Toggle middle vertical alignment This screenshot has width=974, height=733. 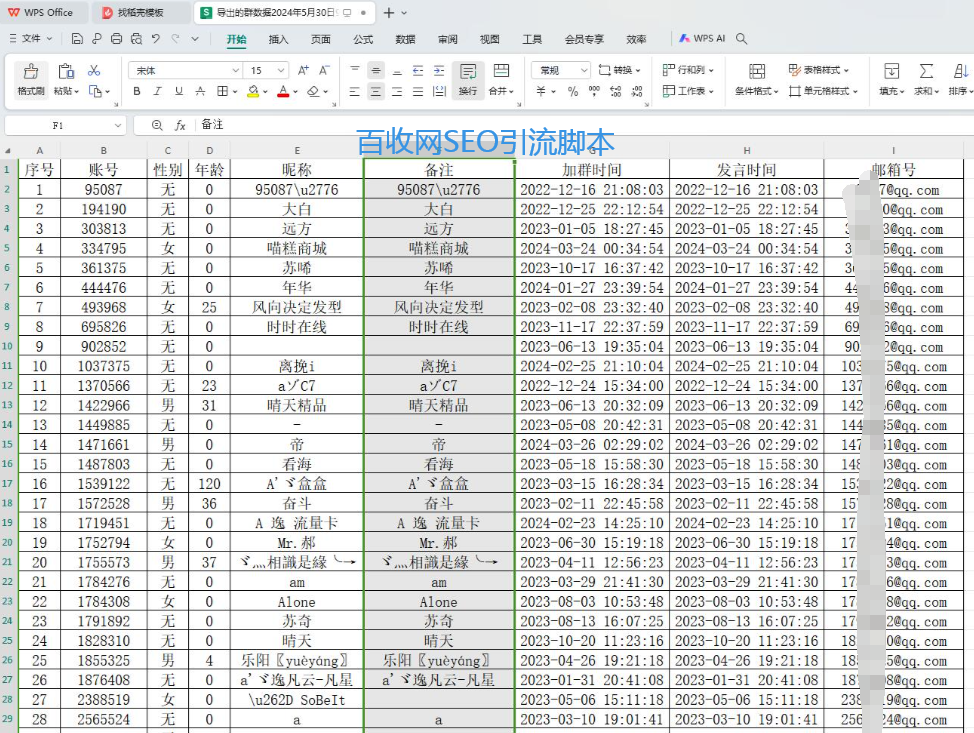pyautogui.click(x=376, y=70)
